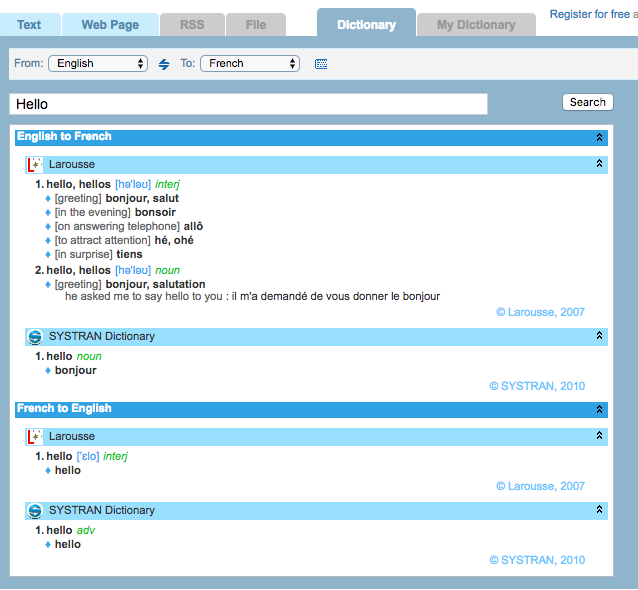Open the From language dropdown
Image resolution: width=638 pixels, height=590 pixels.
pos(98,63)
